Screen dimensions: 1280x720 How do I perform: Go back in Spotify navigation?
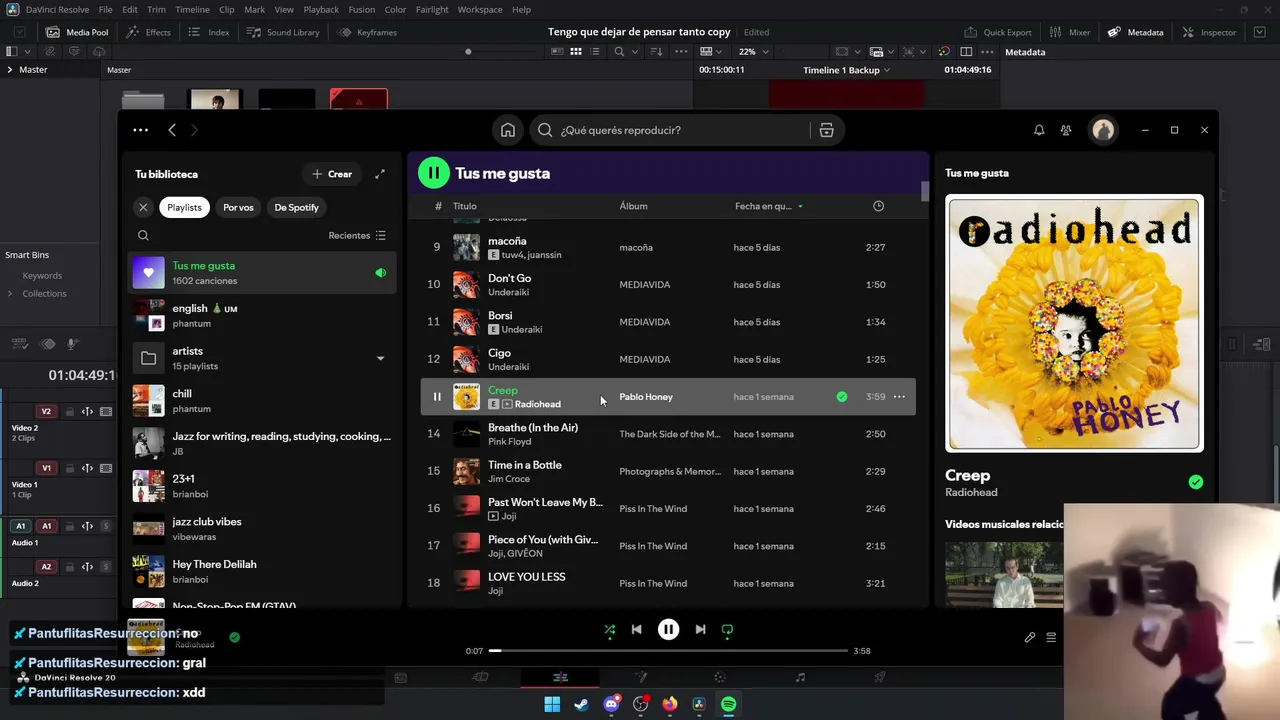pyautogui.click(x=172, y=130)
